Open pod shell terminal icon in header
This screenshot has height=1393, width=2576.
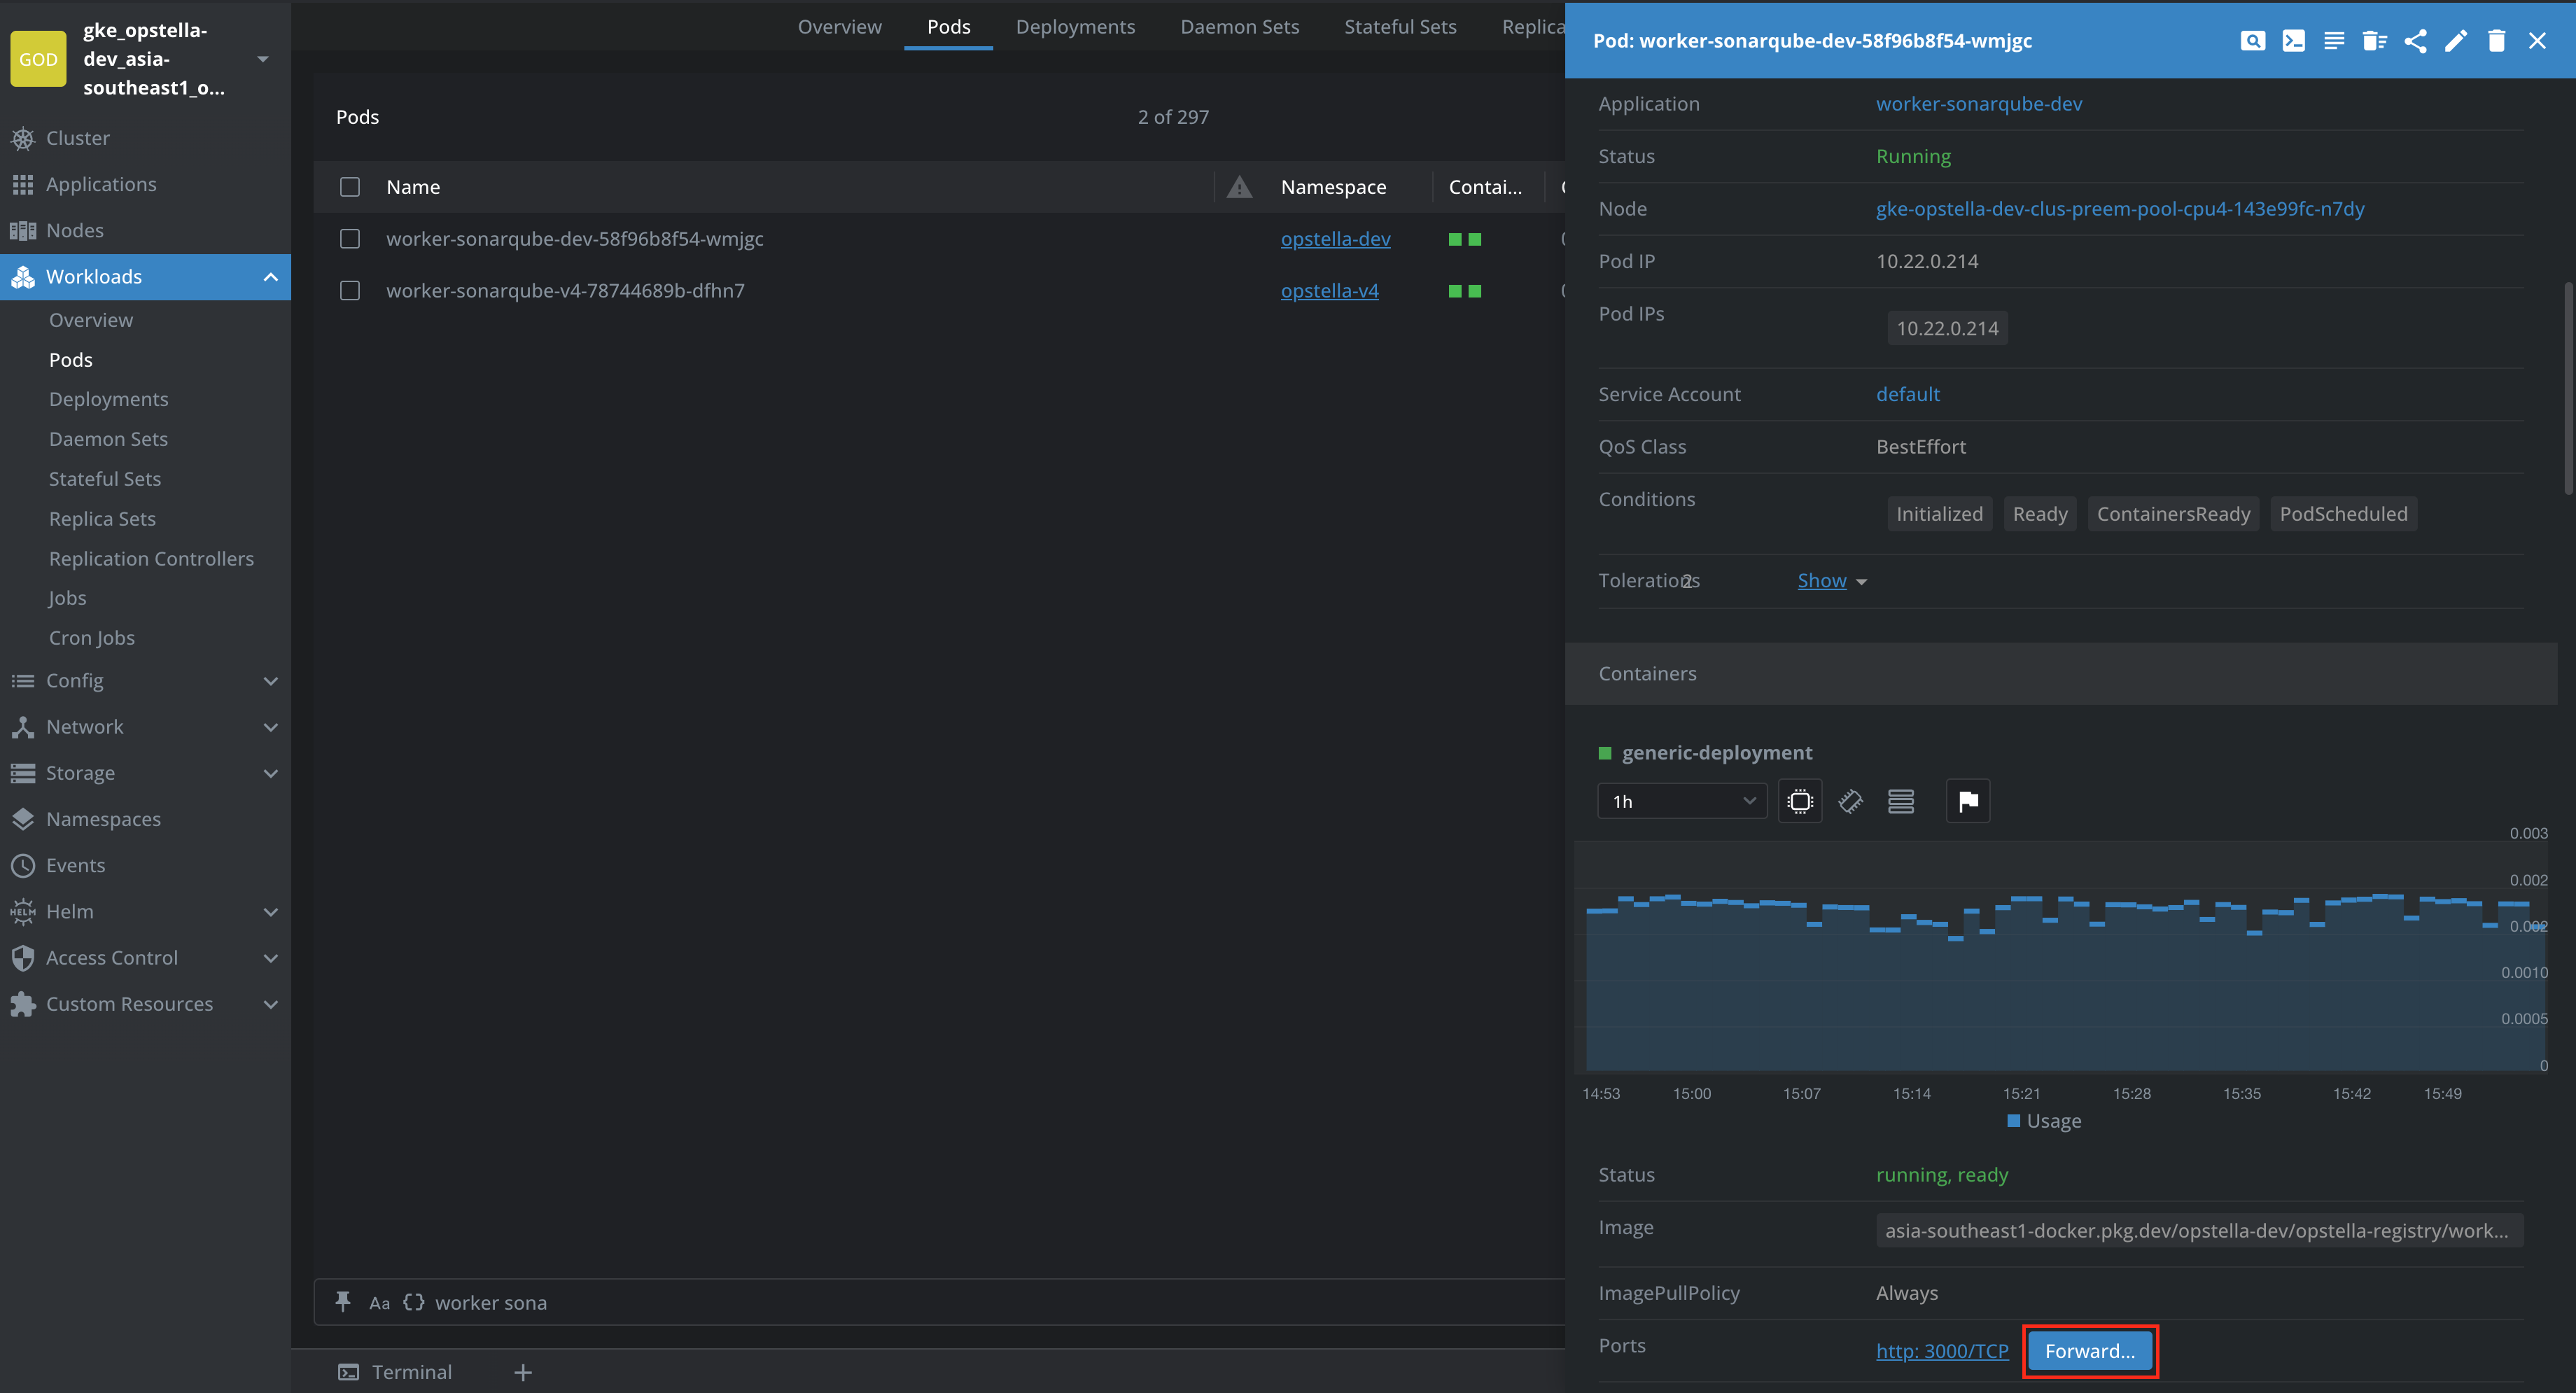(x=2293, y=41)
